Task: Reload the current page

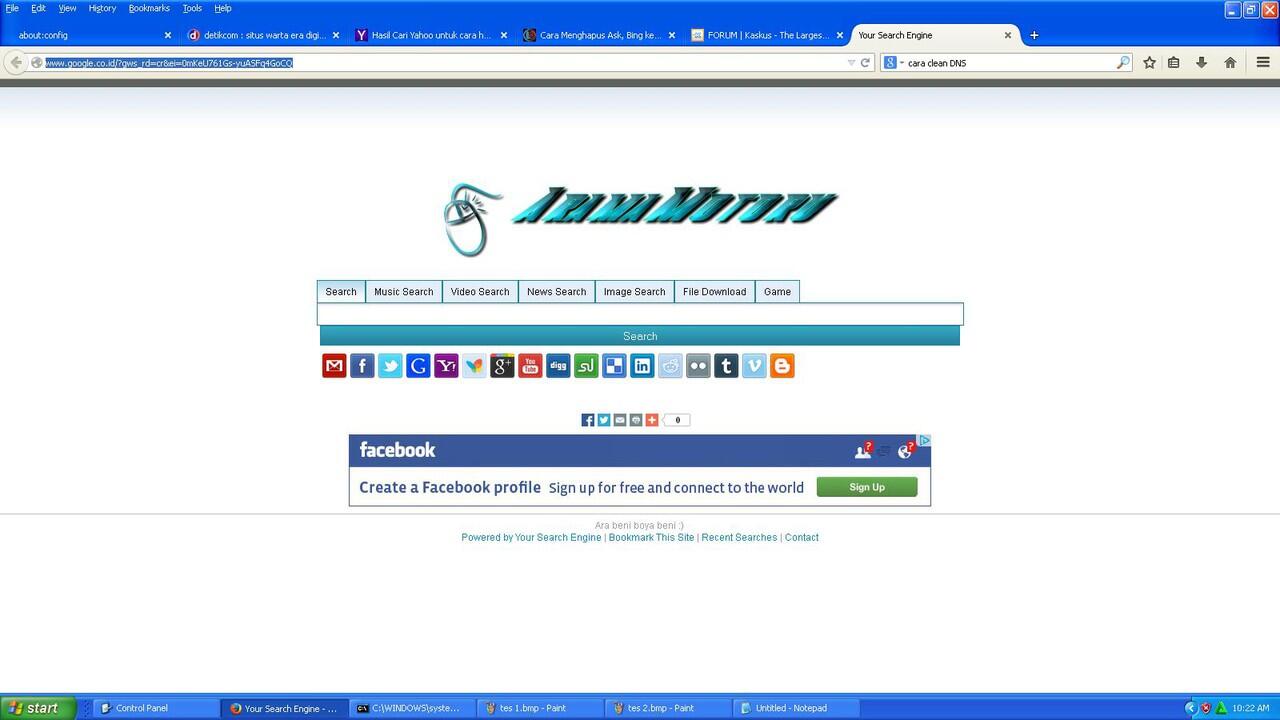Action: (x=866, y=62)
